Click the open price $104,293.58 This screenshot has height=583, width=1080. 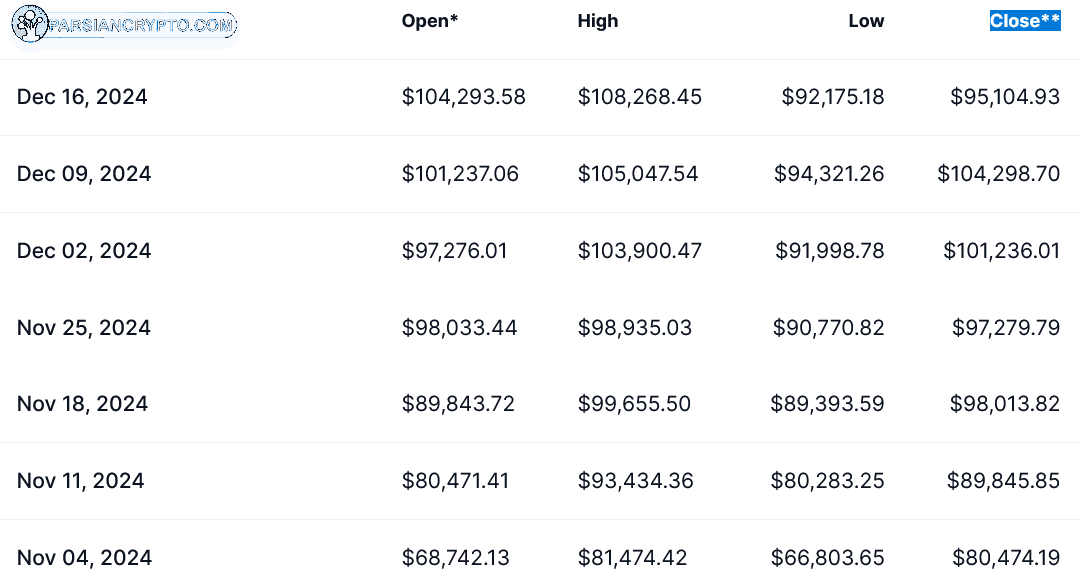pos(464,96)
